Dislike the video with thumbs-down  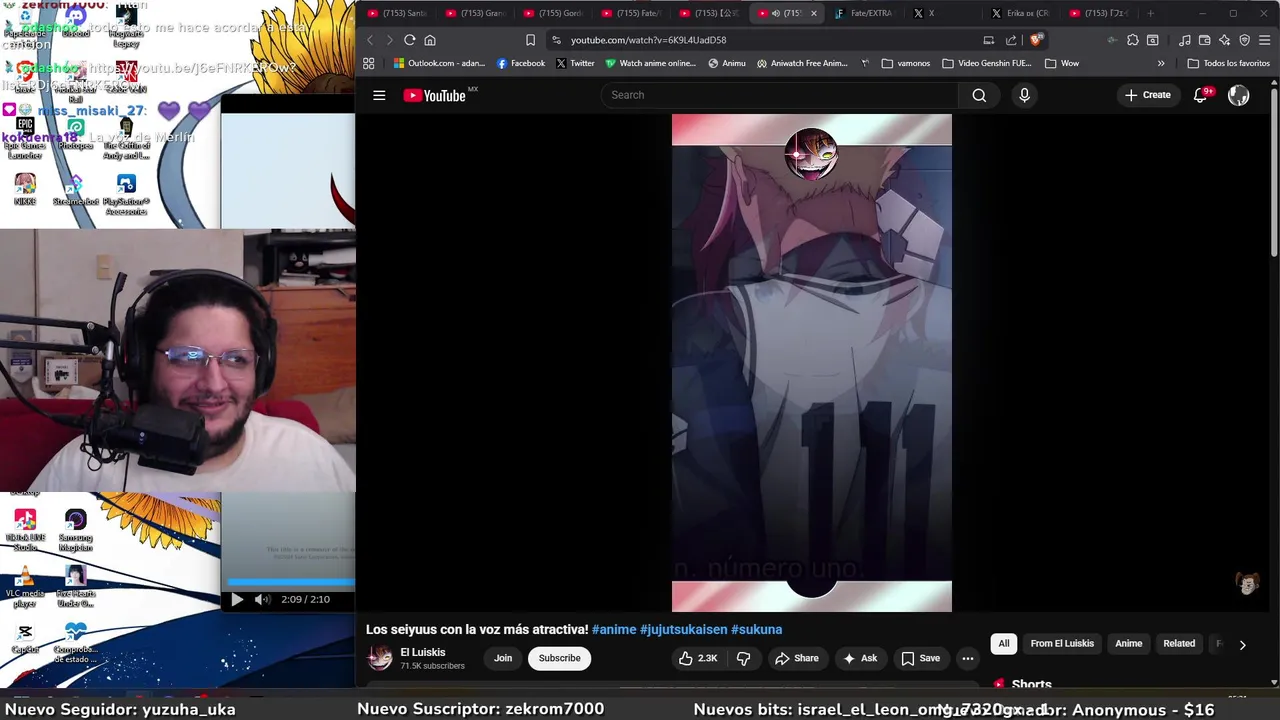[x=743, y=658]
